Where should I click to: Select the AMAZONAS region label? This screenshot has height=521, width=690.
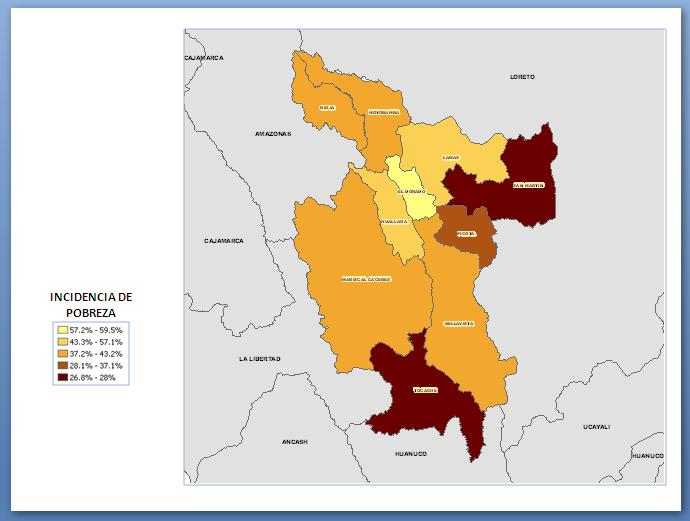tap(272, 133)
